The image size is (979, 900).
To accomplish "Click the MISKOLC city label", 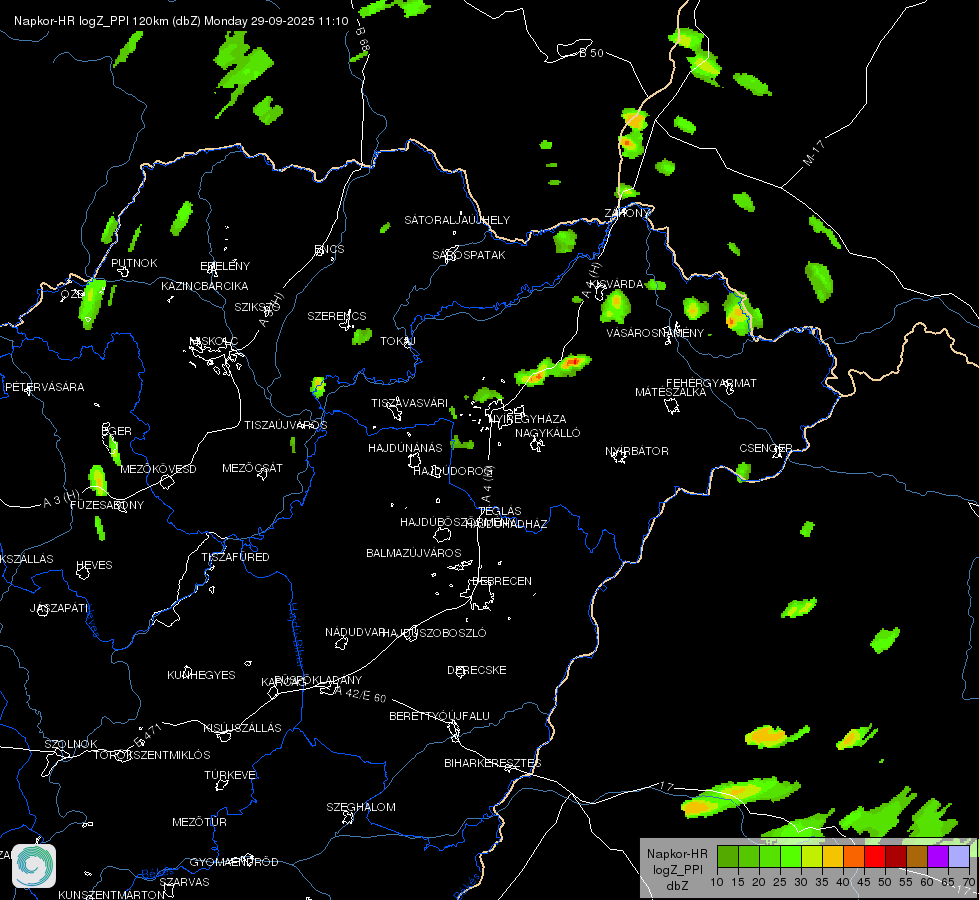I will coord(214,341).
